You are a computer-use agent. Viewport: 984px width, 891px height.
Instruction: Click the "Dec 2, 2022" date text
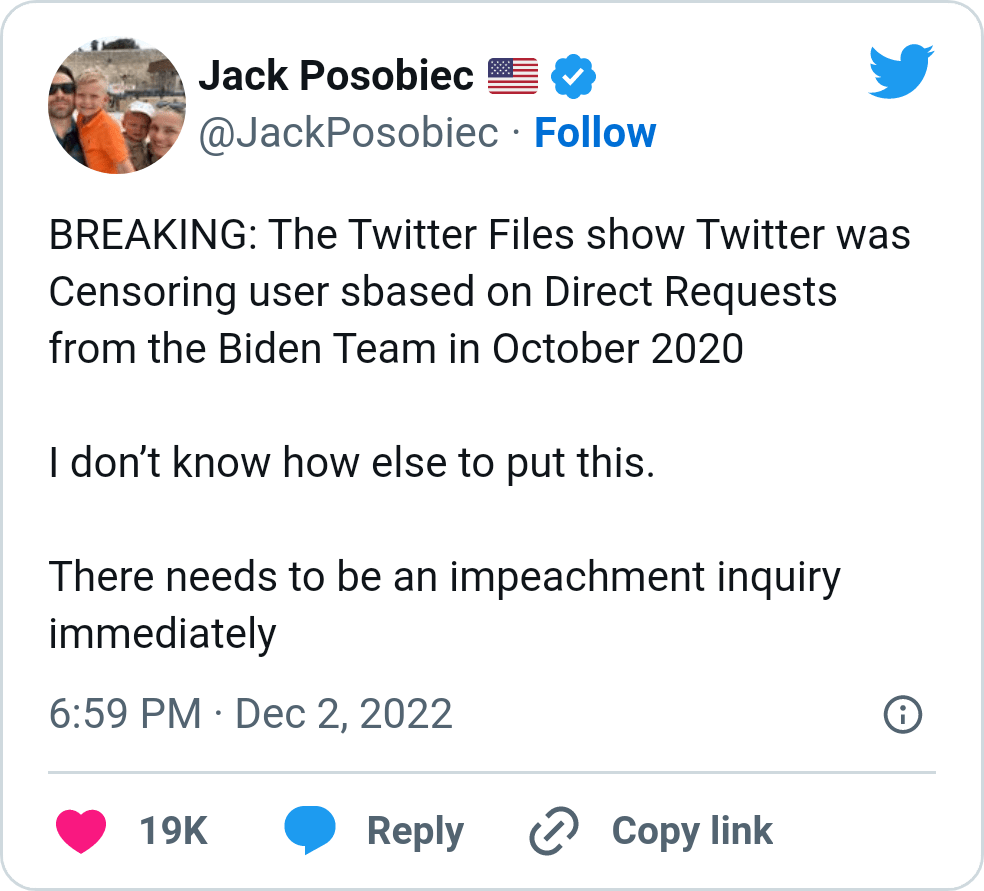tap(343, 714)
